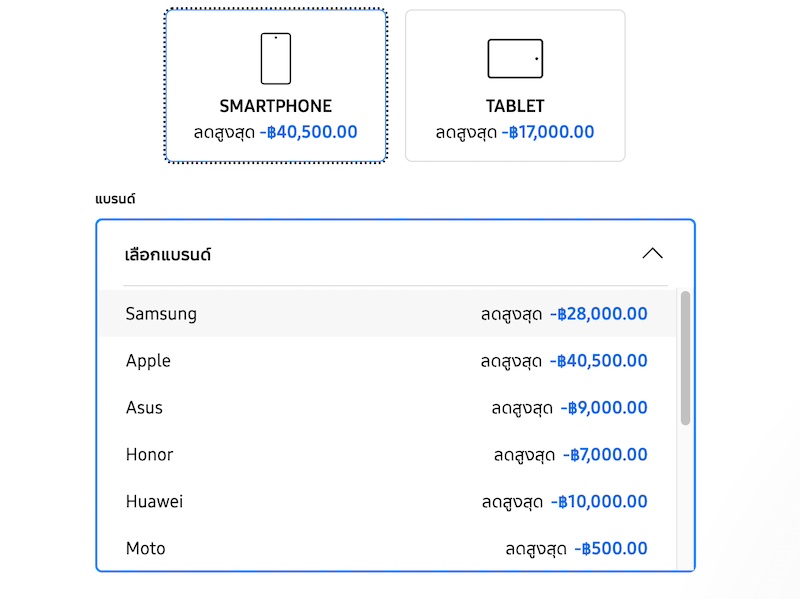800x599 pixels.
Task: Choose Apple from the brand list
Action: point(149,361)
